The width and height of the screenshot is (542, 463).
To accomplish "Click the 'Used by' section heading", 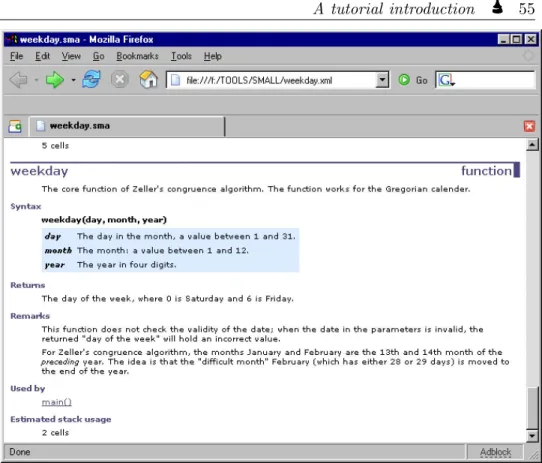I will click(x=28, y=389).
